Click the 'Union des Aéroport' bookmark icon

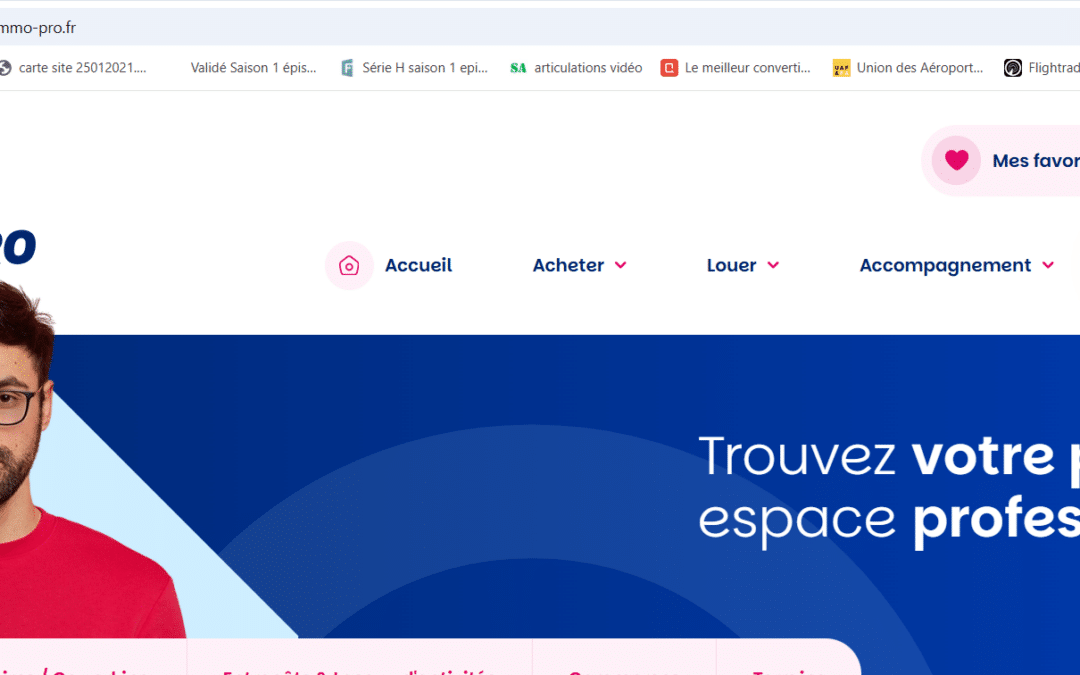841,68
